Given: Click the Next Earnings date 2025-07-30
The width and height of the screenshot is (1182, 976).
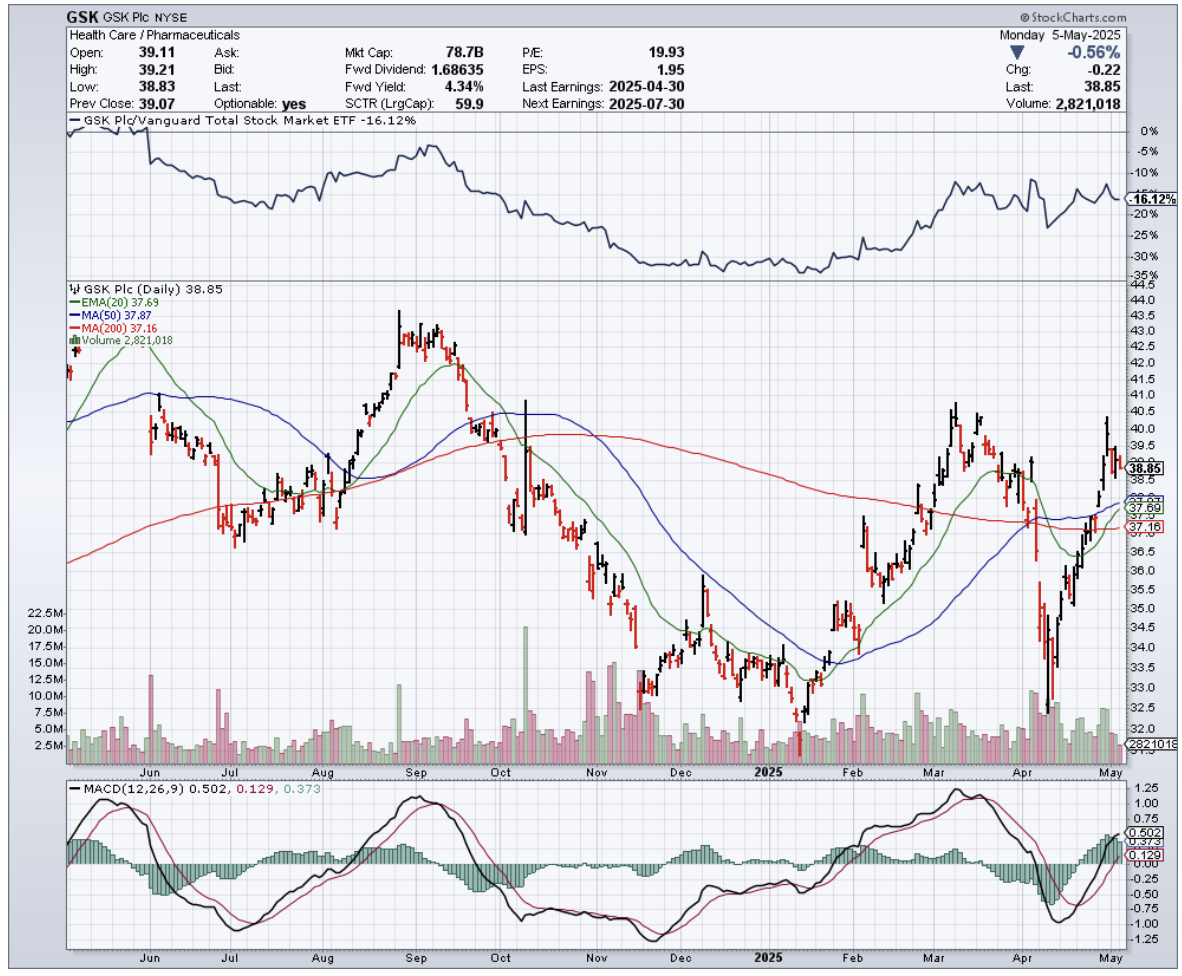Looking at the screenshot, I should tap(646, 103).
